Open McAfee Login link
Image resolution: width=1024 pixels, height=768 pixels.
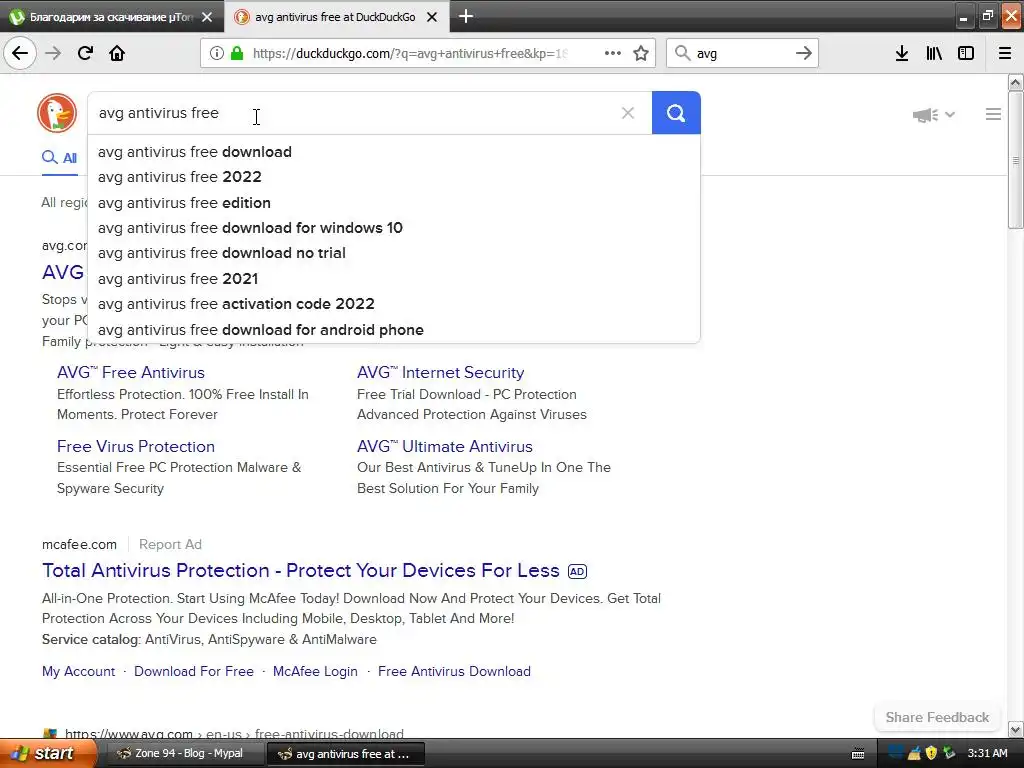(x=315, y=671)
